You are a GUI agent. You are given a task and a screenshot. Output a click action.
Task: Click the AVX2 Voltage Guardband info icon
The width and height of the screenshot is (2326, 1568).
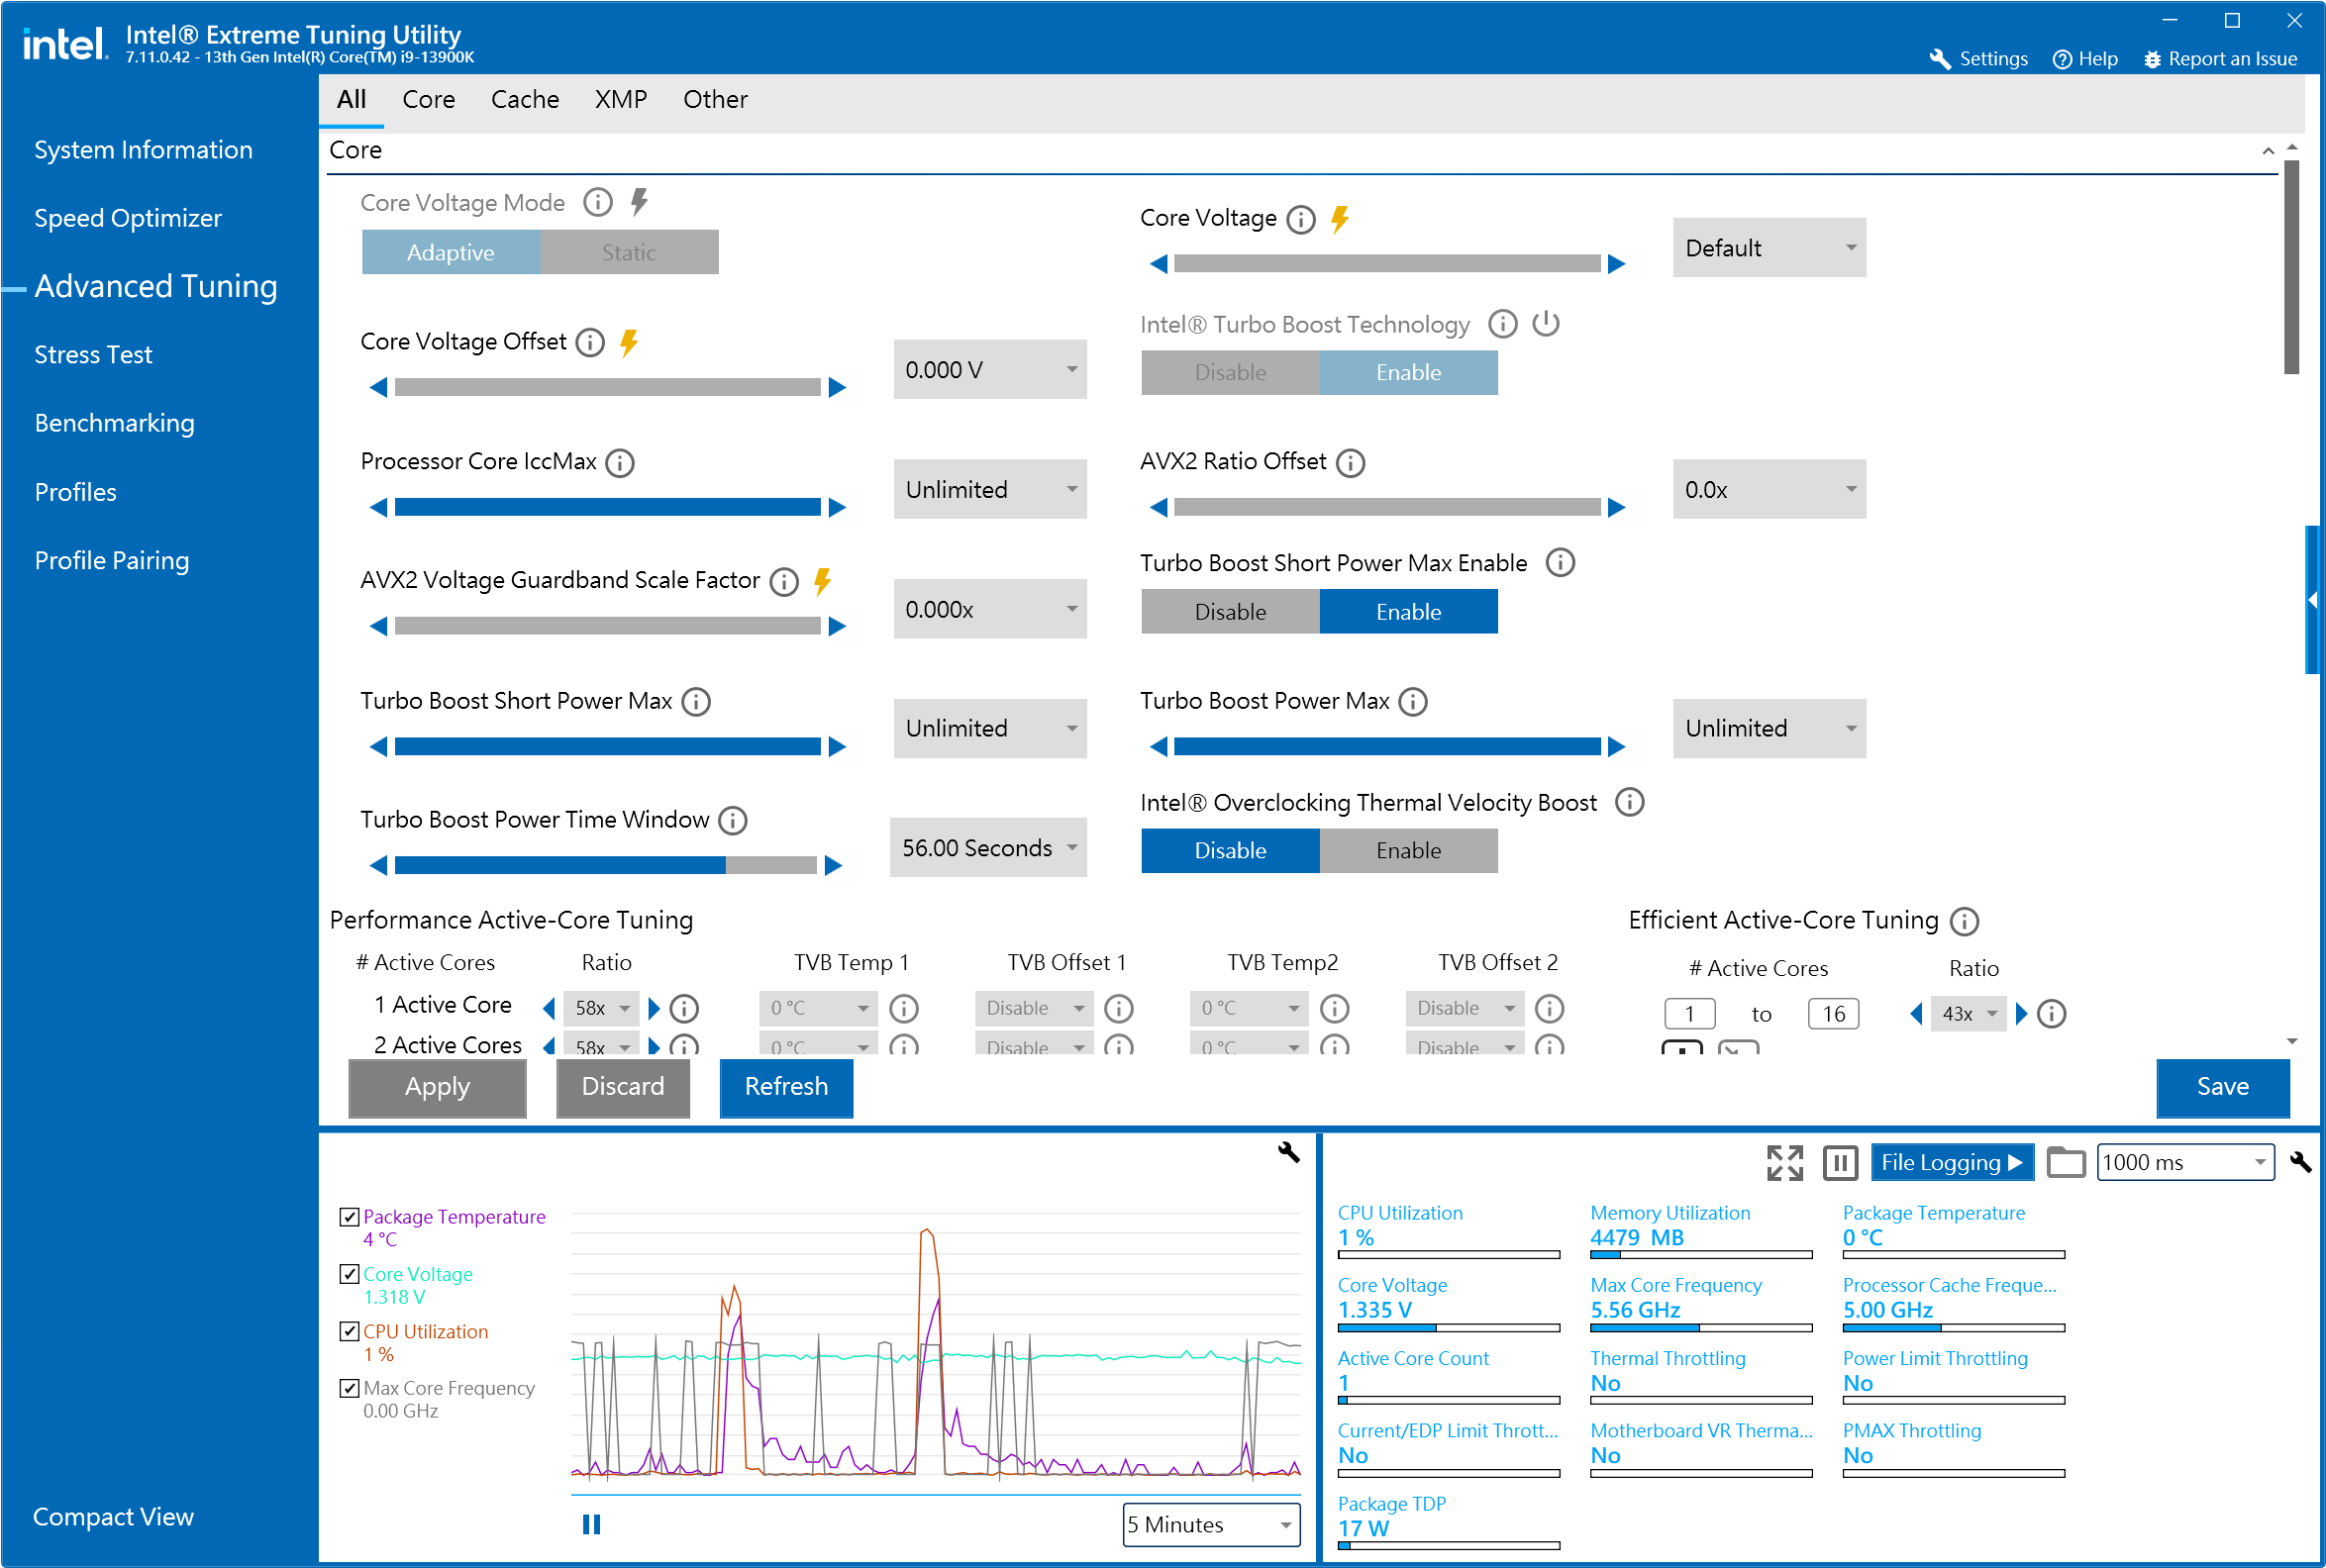click(x=784, y=582)
